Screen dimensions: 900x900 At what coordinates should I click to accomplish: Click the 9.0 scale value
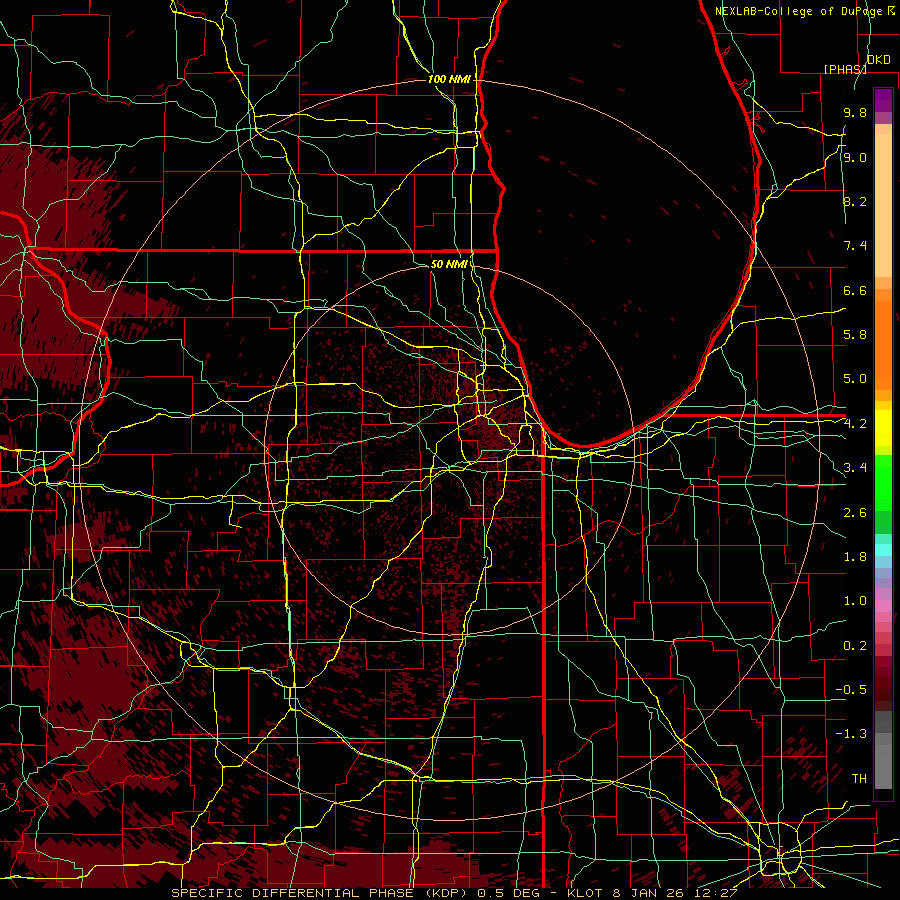(855, 158)
